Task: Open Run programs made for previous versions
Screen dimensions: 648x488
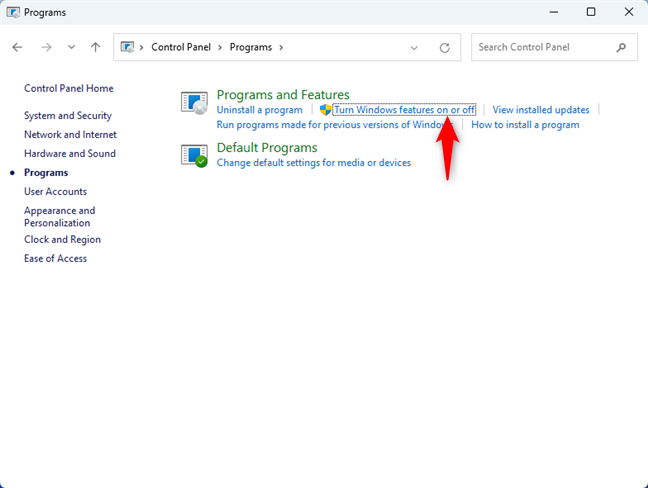Action: click(x=335, y=125)
